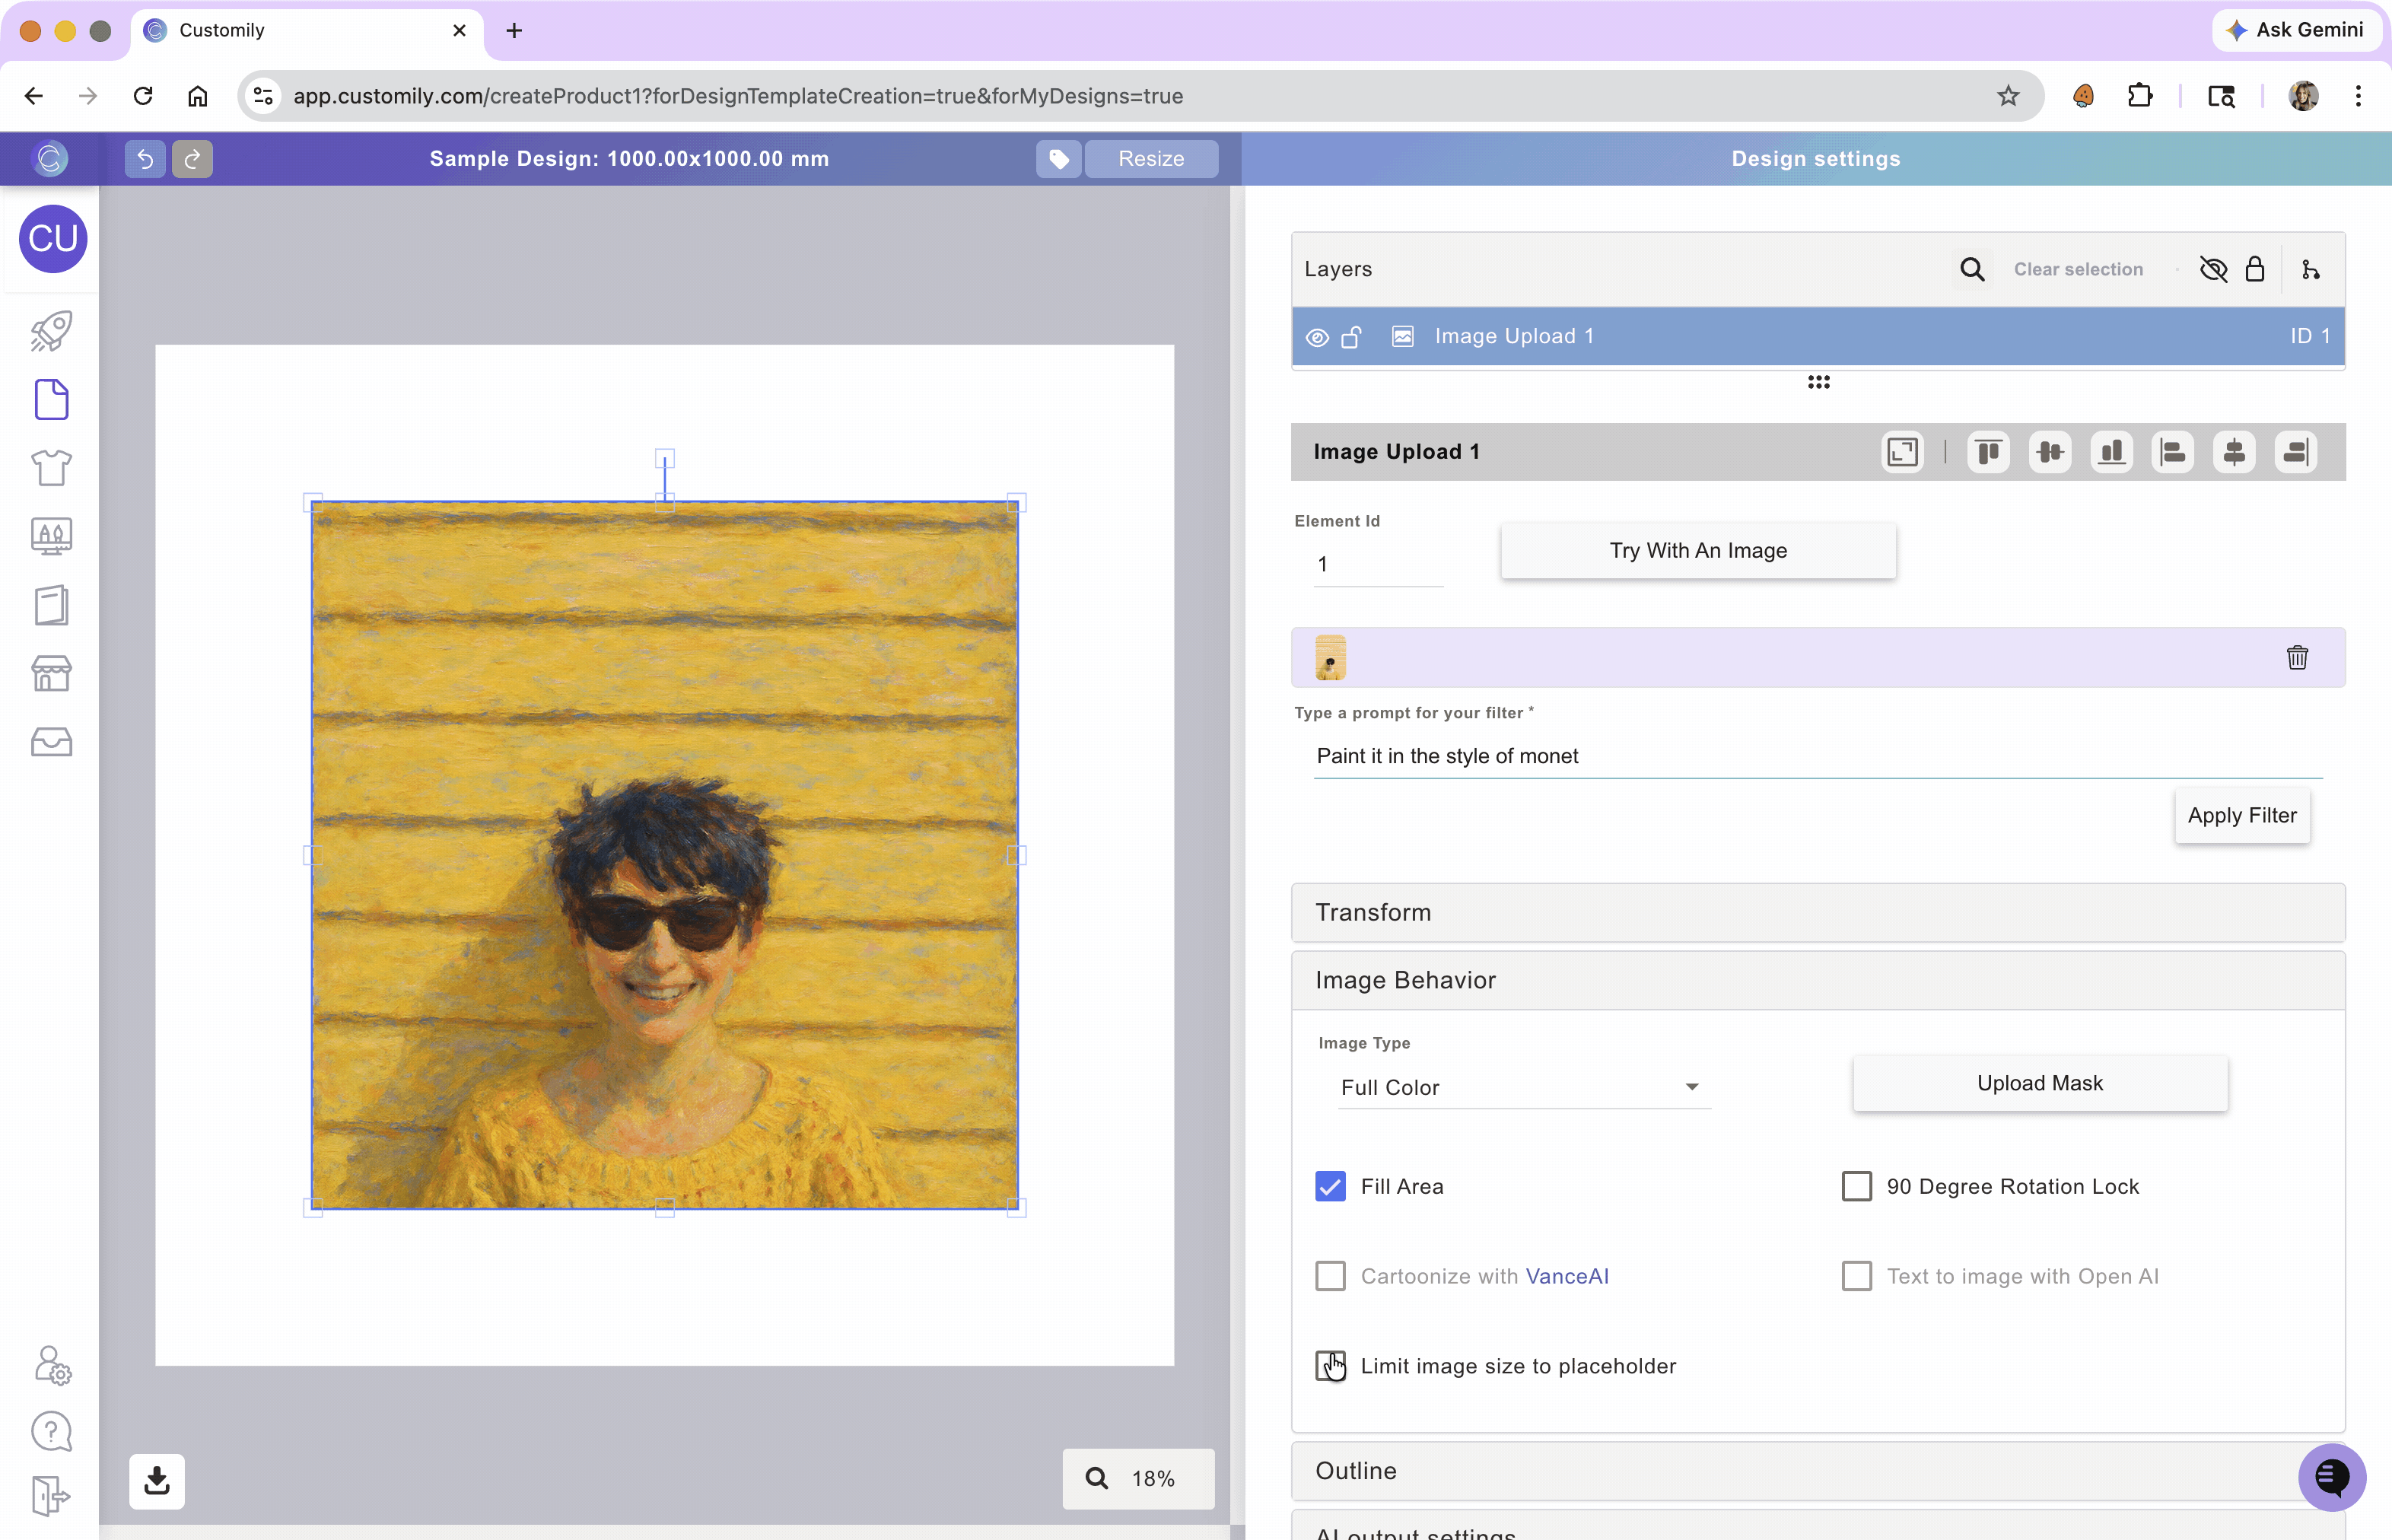Reload the page in browser
Screen dimensions: 2392x1540
tap(143, 96)
